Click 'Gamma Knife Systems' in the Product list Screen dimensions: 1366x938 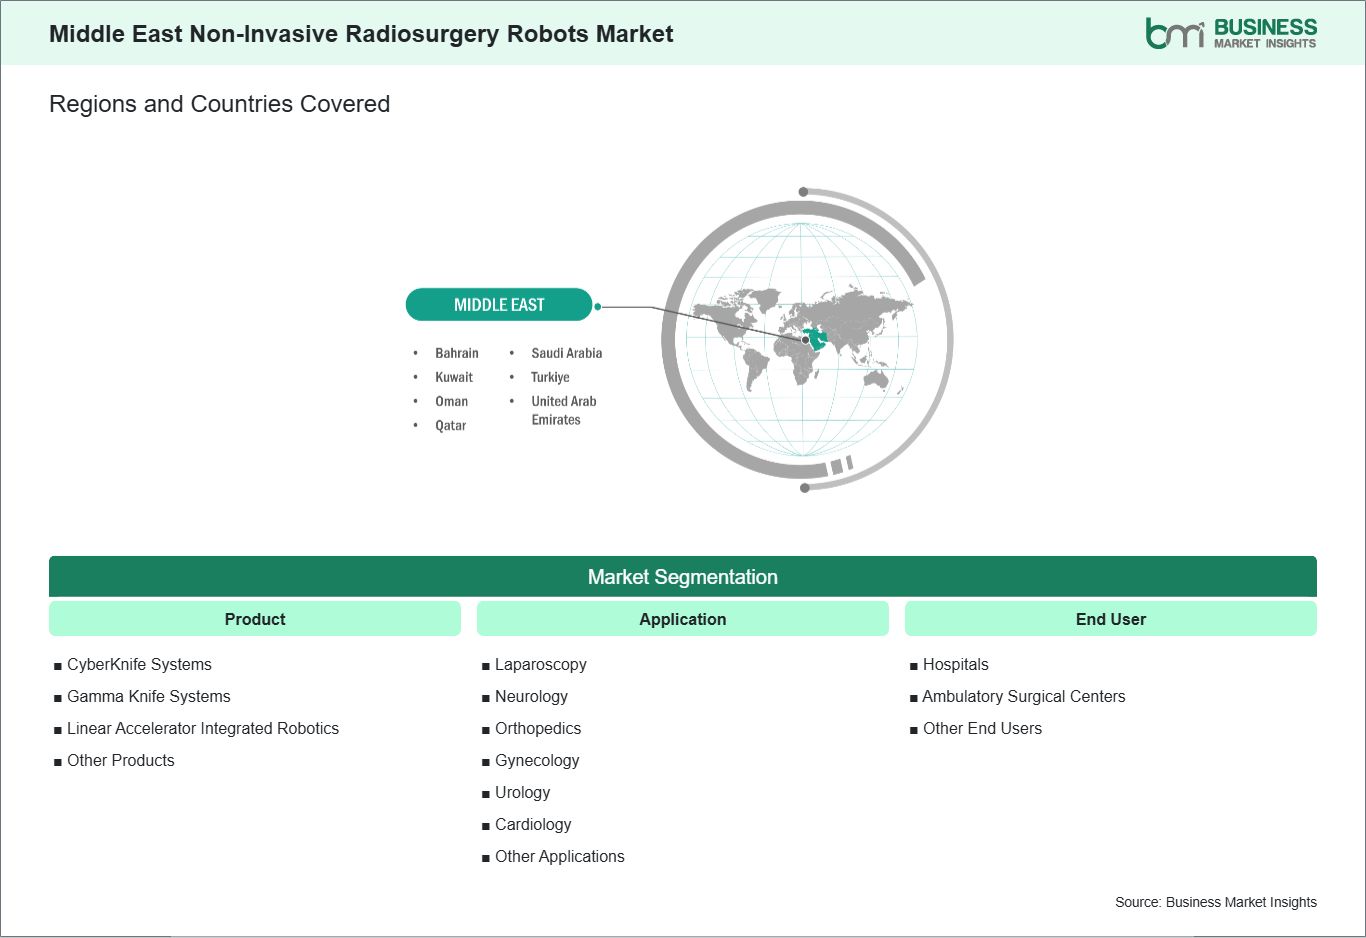[x=149, y=696]
